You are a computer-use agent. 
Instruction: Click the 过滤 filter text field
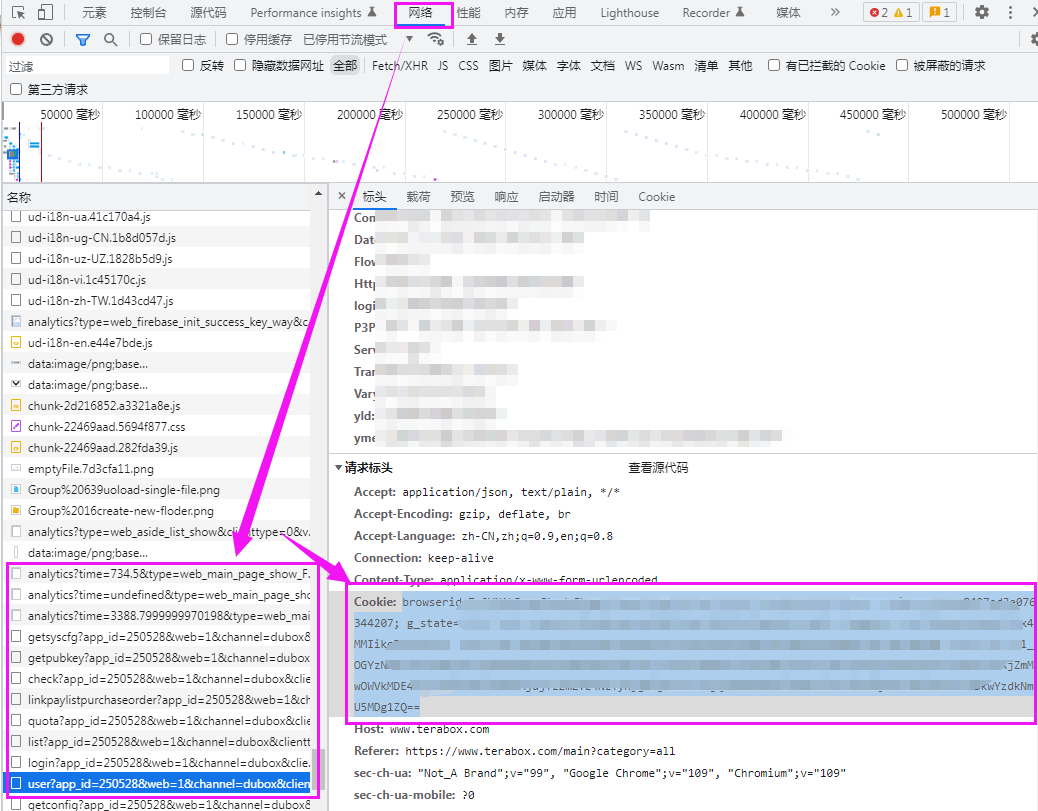88,66
